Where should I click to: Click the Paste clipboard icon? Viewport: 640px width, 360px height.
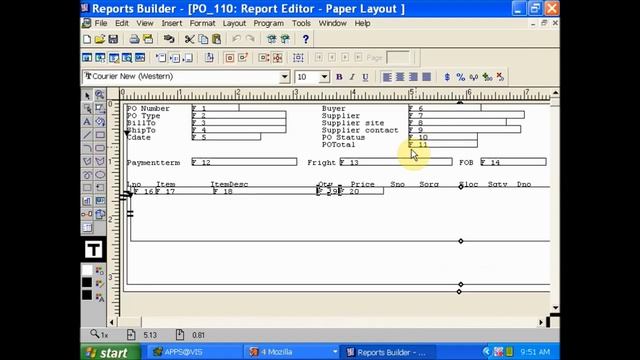216,39
